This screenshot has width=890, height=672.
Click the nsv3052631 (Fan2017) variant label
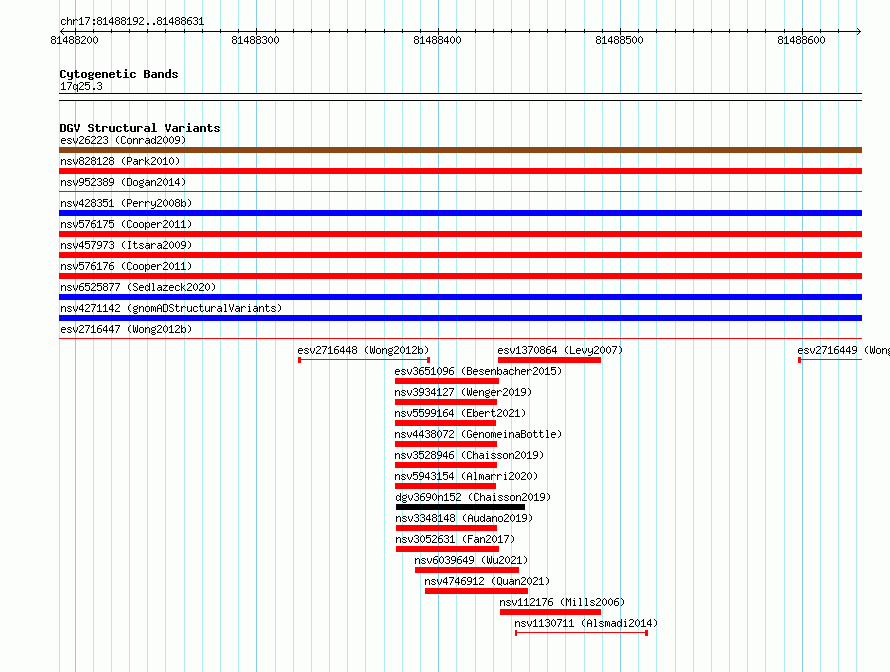pos(455,539)
